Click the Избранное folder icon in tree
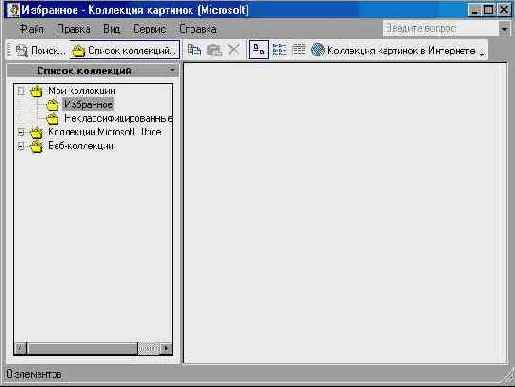 52,105
